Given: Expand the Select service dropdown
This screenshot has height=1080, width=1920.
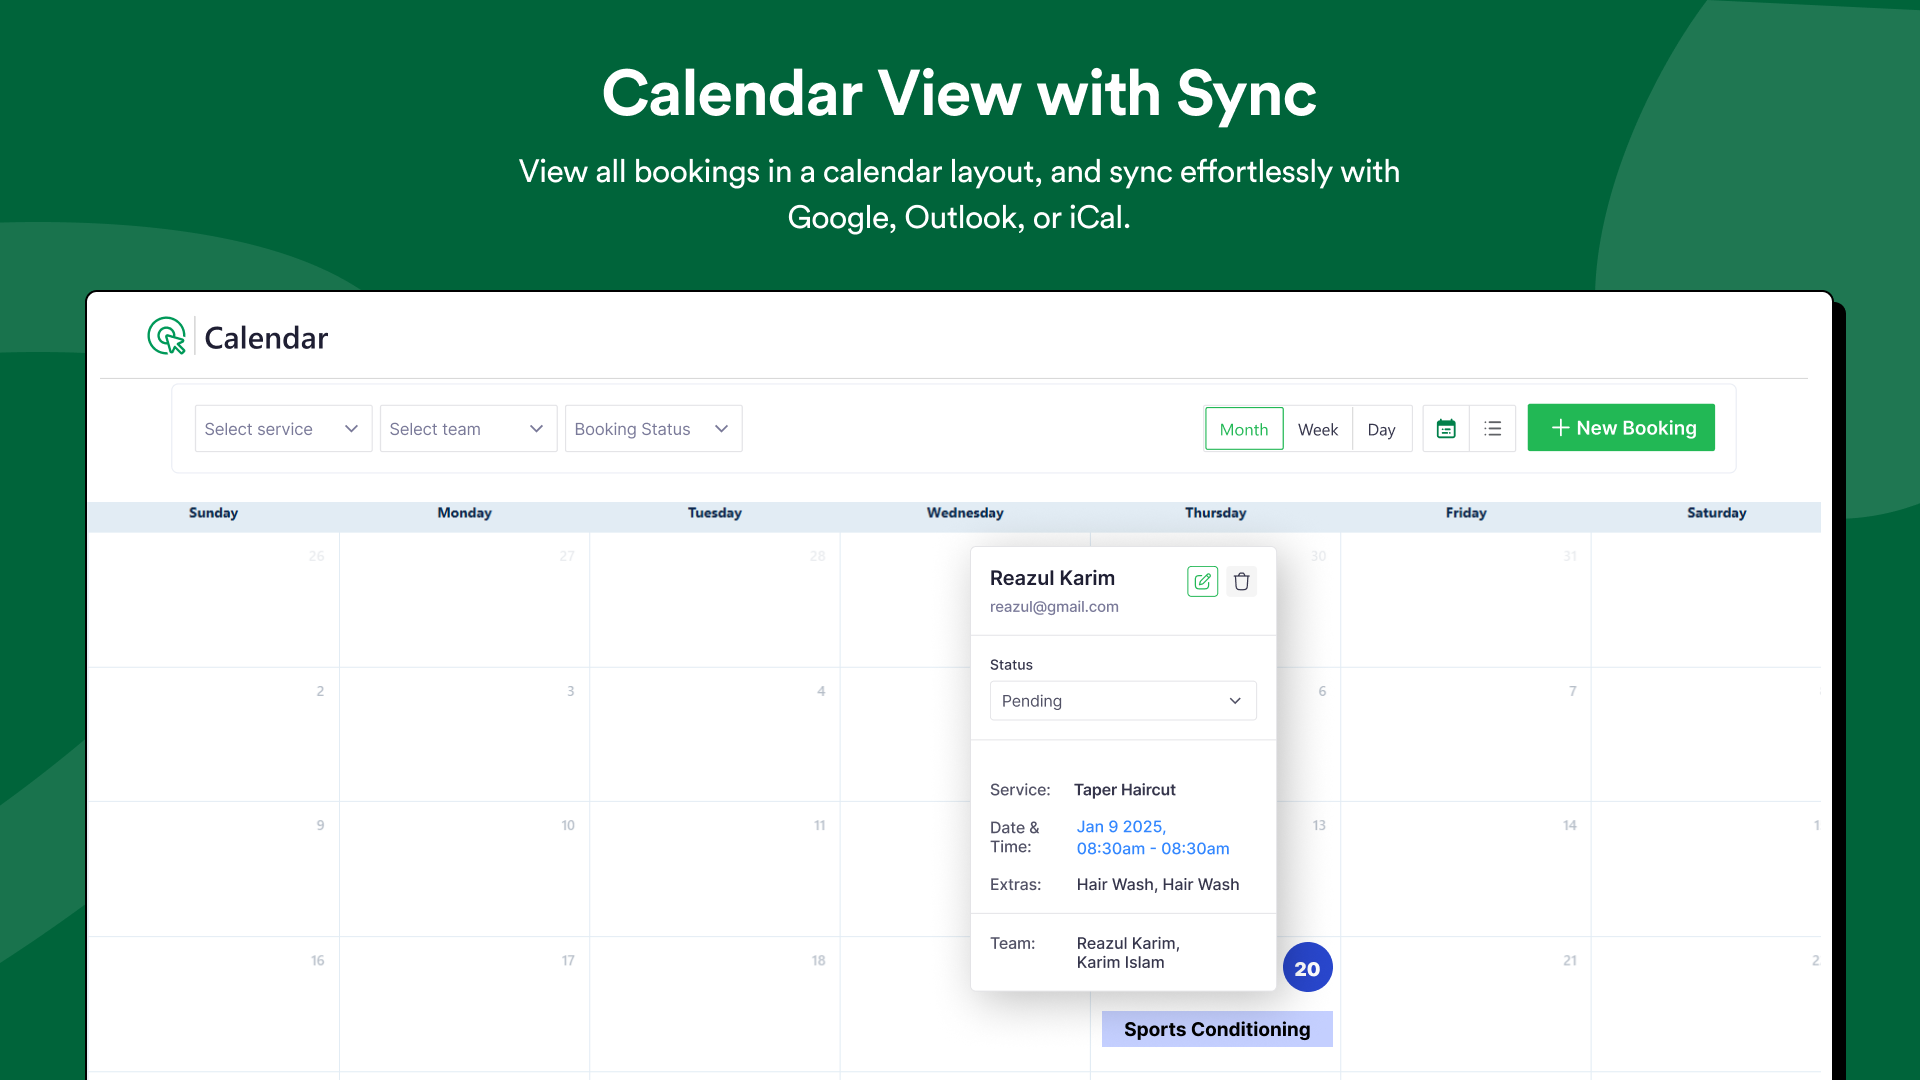Looking at the screenshot, I should [x=283, y=429].
